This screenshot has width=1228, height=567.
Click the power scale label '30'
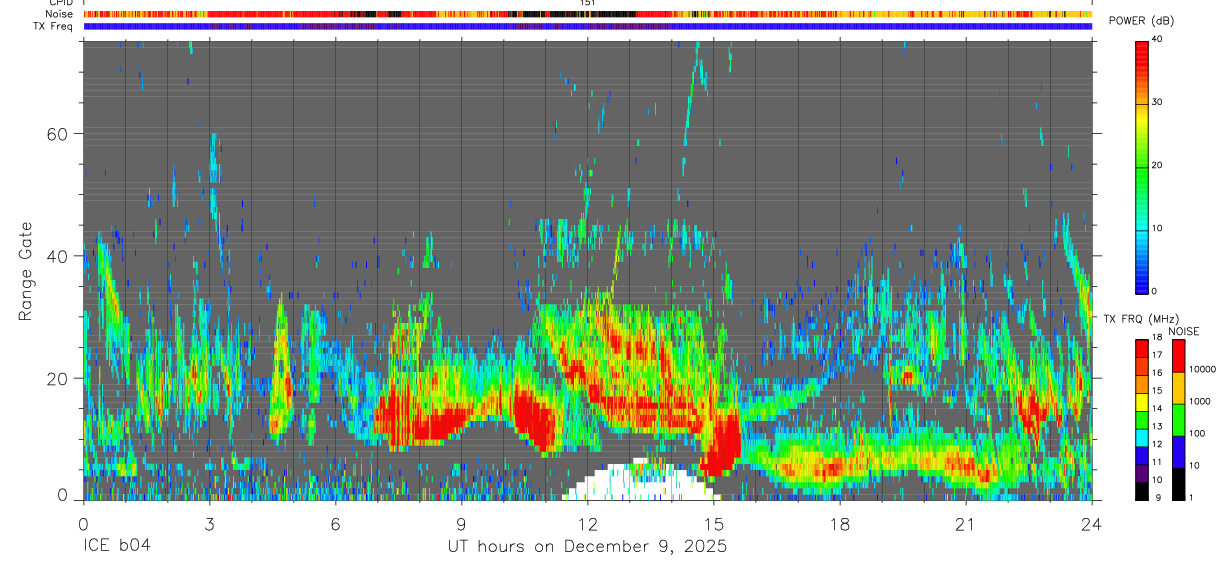1158,102
